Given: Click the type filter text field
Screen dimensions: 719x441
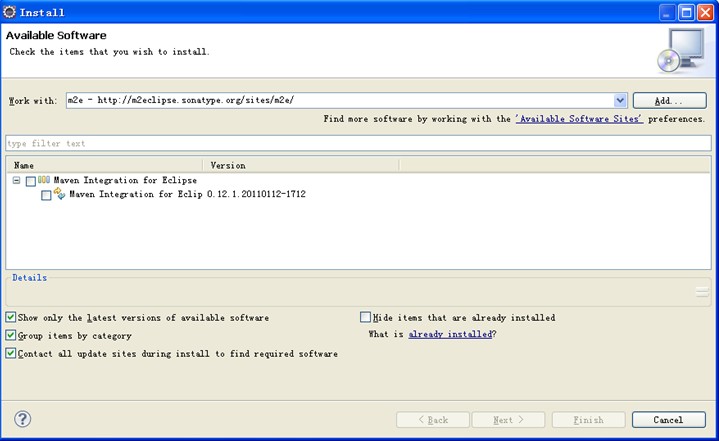Looking at the screenshot, I should tap(358, 143).
